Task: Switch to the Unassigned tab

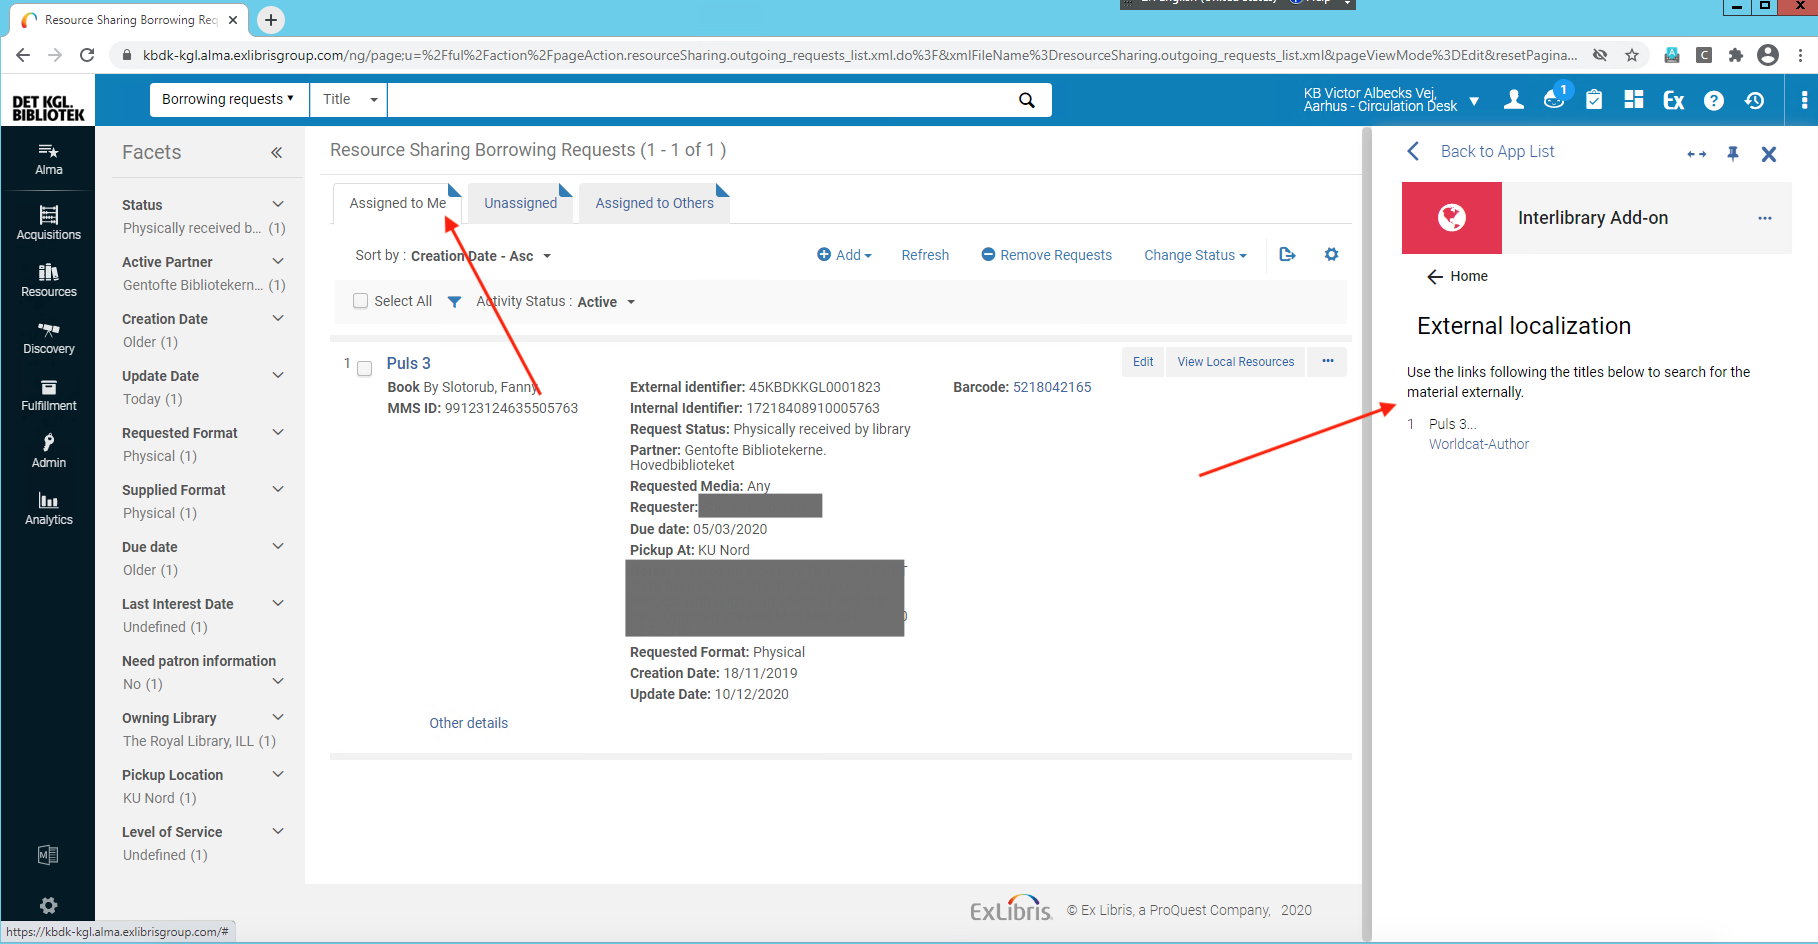Action: (520, 203)
